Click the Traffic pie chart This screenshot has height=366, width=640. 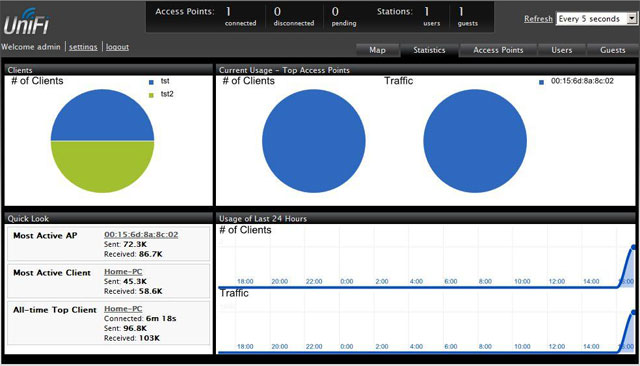click(475, 141)
